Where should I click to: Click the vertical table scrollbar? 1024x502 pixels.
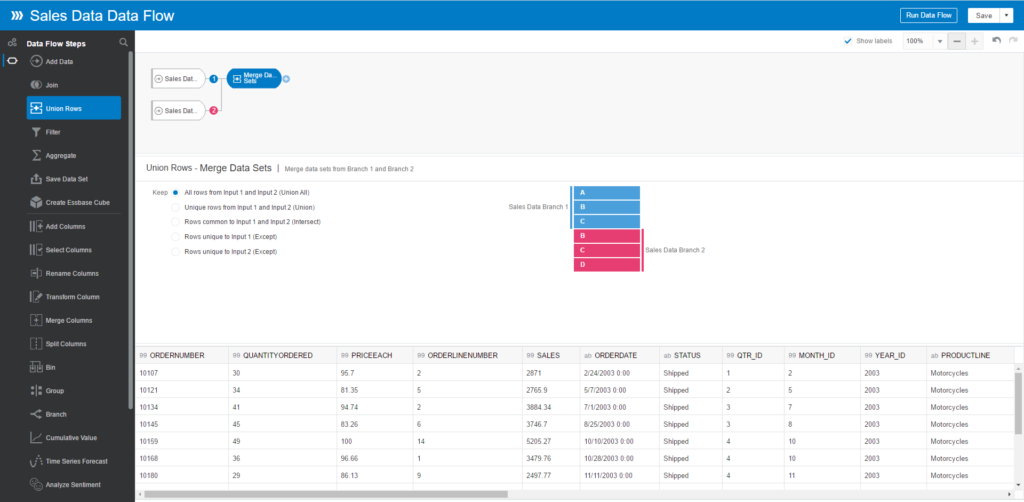1018,403
